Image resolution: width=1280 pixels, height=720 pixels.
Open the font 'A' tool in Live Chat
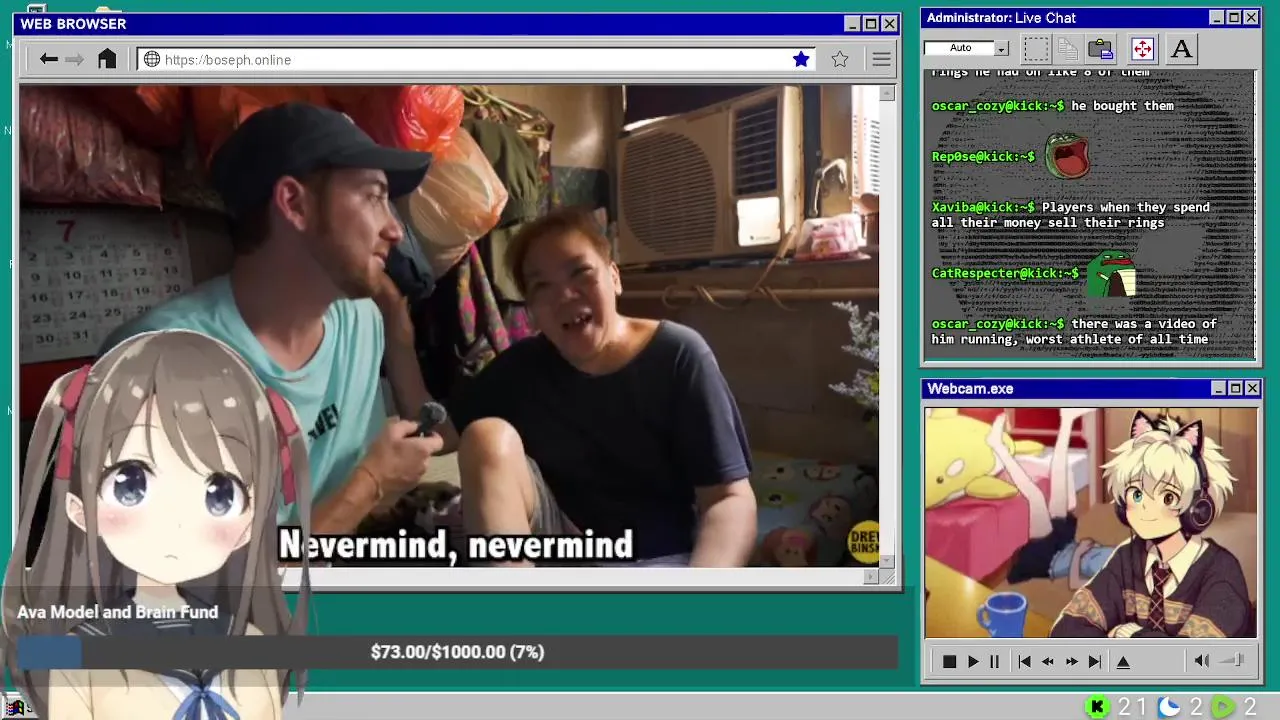(x=1181, y=48)
